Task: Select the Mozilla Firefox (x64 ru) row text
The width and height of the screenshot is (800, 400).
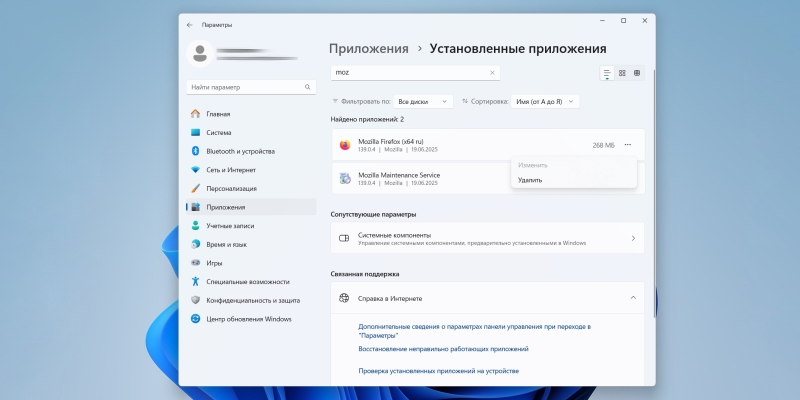Action: tap(391, 141)
